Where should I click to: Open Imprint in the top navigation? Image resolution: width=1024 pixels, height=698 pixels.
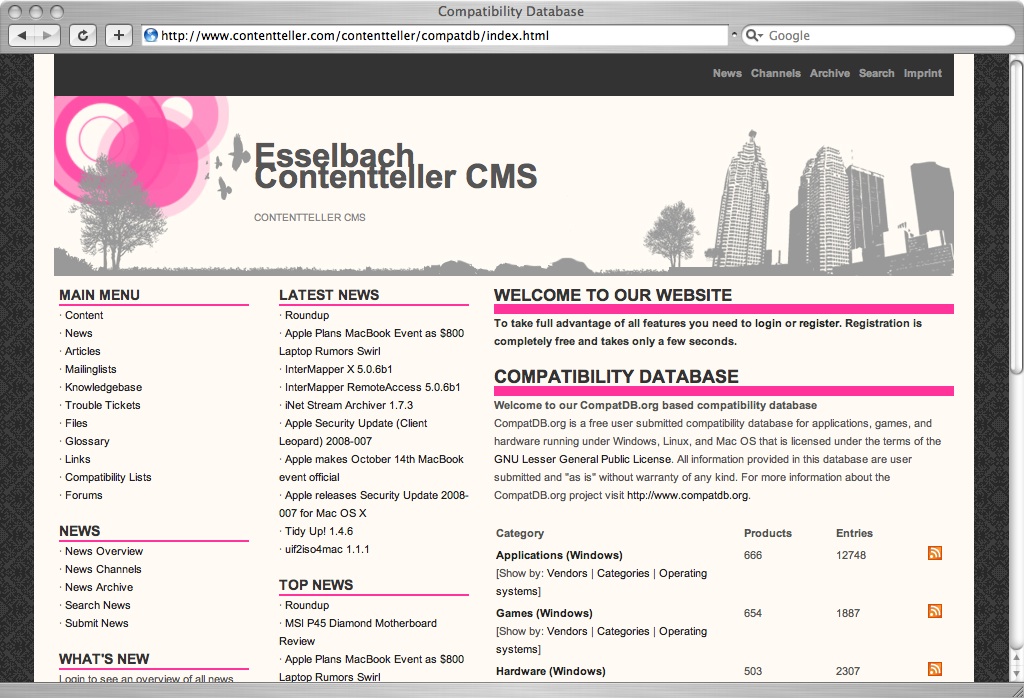[x=922, y=73]
